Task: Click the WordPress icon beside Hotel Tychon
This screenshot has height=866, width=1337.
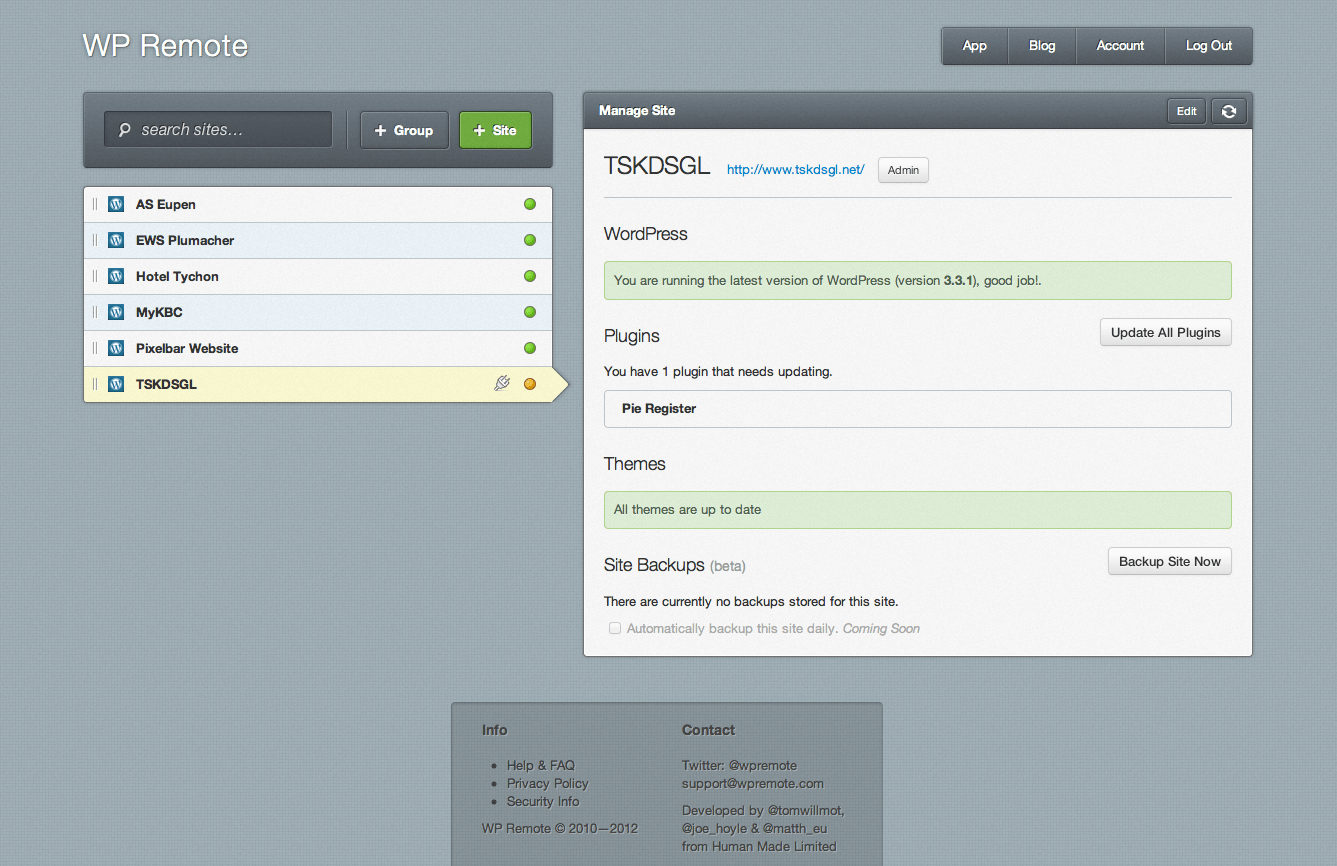Action: 116,276
